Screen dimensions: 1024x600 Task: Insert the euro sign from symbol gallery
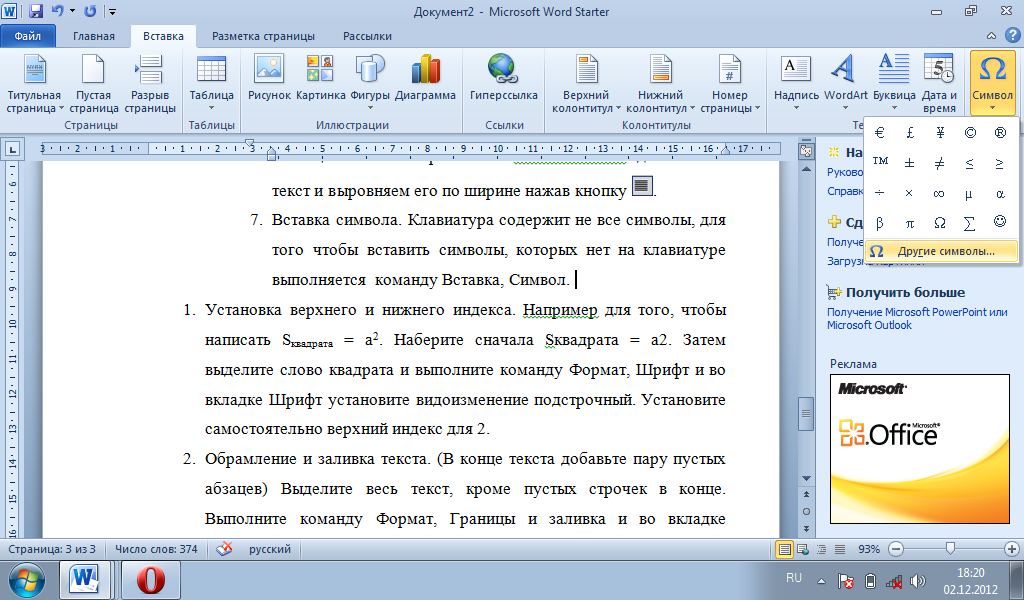[x=879, y=132]
